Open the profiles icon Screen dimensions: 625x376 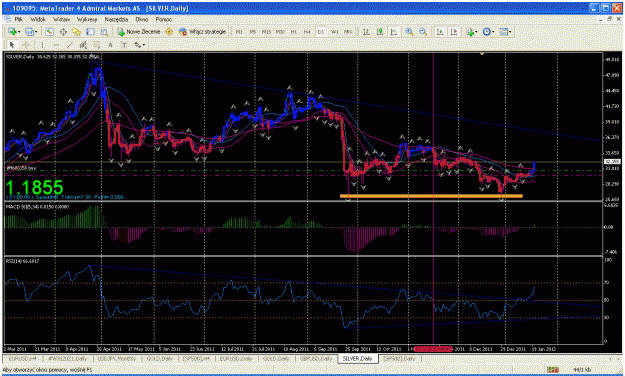[29, 31]
